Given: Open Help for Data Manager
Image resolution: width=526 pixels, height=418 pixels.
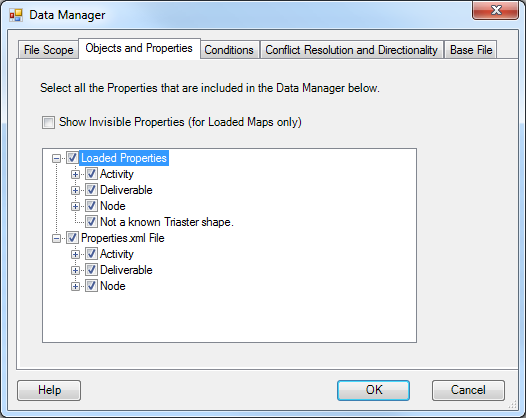Looking at the screenshot, I should point(49,390).
